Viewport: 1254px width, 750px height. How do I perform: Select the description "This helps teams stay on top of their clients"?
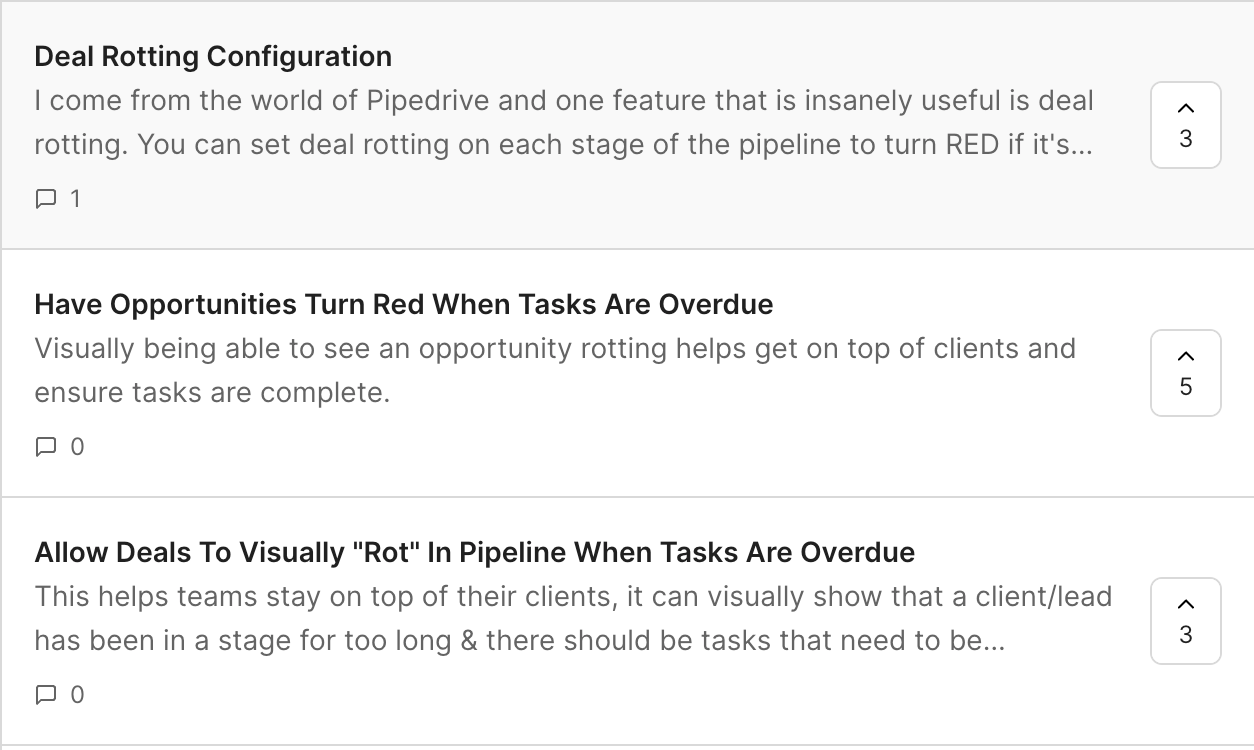(x=573, y=619)
